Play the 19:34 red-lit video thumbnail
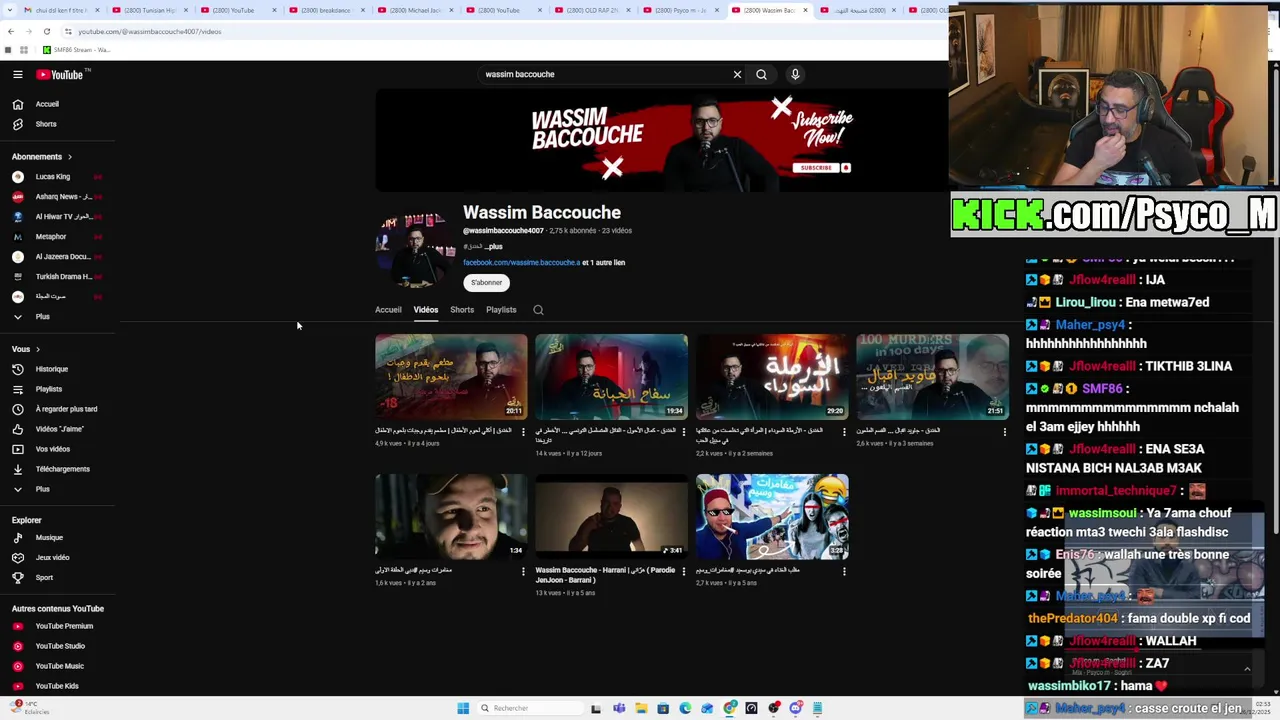The height and width of the screenshot is (720, 1280). pos(611,376)
